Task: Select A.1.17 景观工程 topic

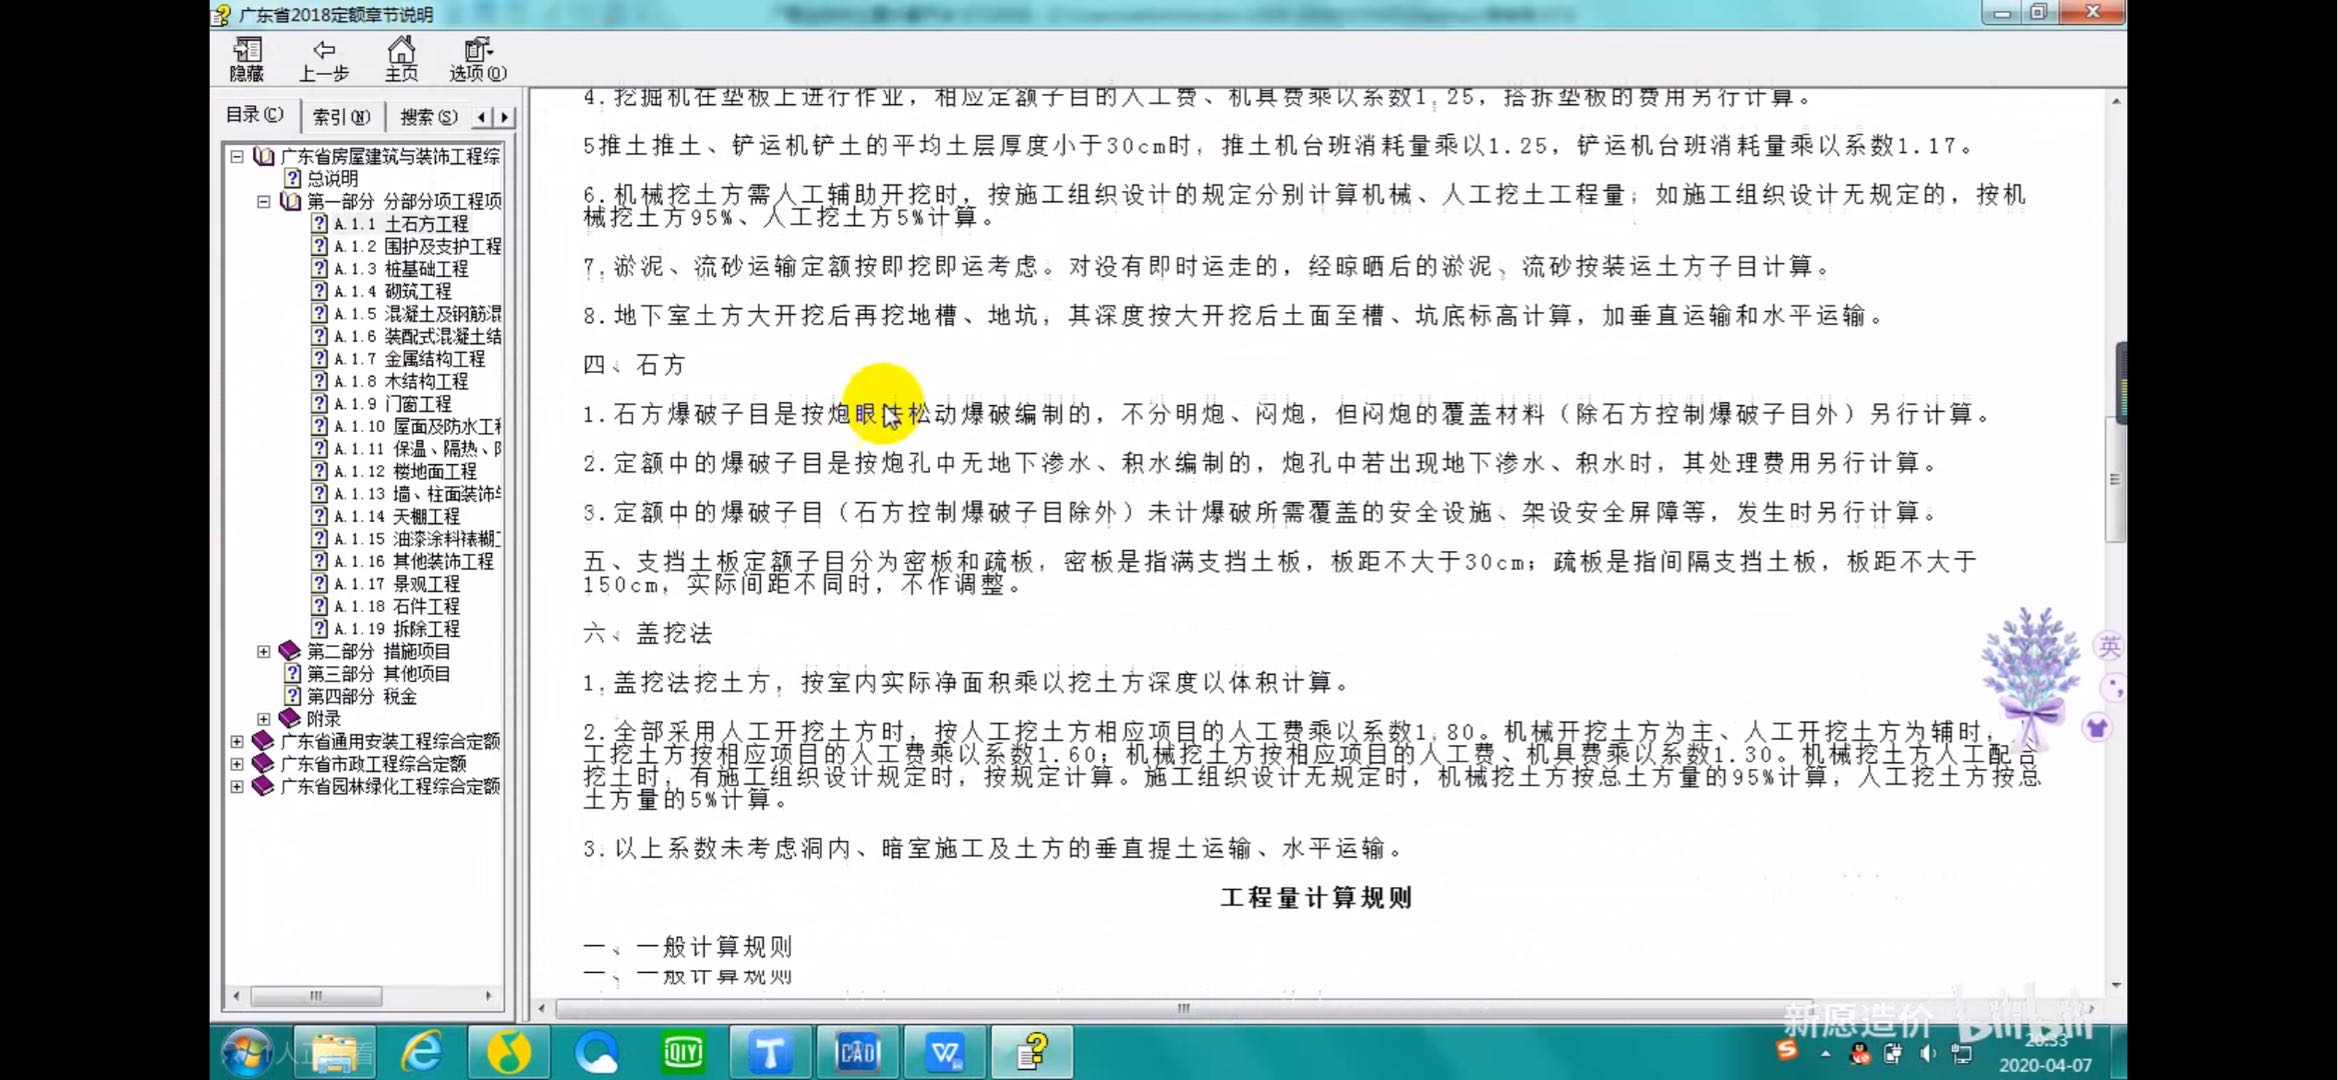Action: 397,583
